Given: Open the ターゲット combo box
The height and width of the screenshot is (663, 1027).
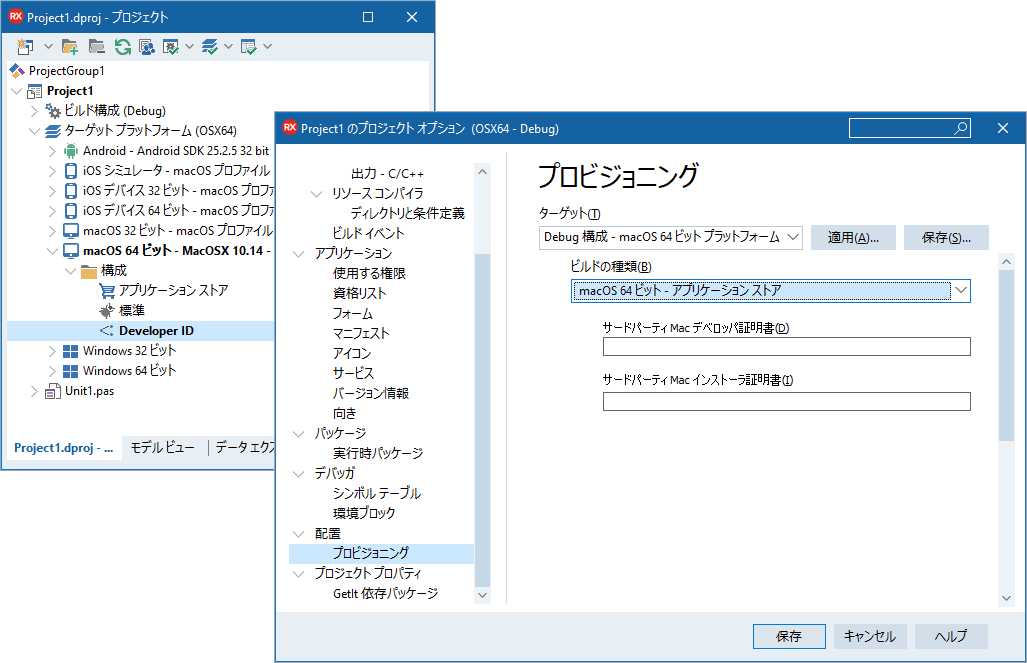Looking at the screenshot, I should [671, 237].
